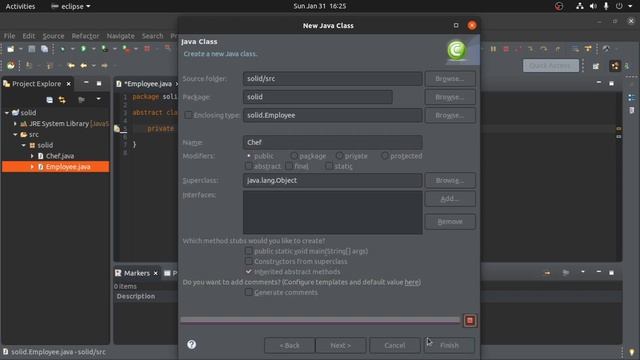Viewport: 640px width, 360px height.
Task: Check public static void main stub option
Action: tap(249, 251)
